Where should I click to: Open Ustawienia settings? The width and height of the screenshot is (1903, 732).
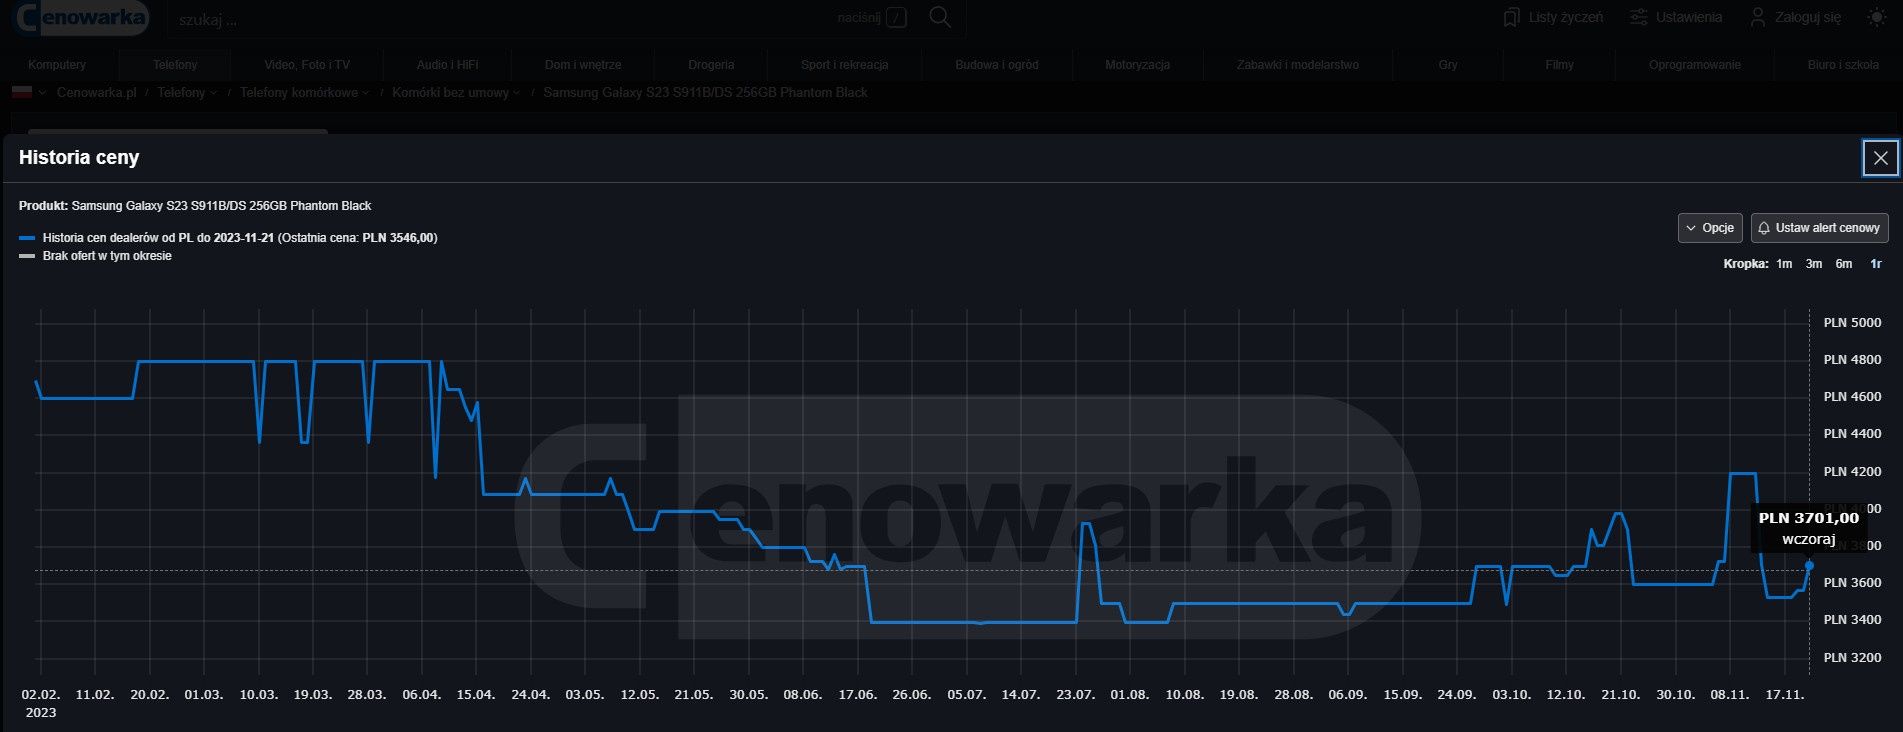coord(1676,17)
